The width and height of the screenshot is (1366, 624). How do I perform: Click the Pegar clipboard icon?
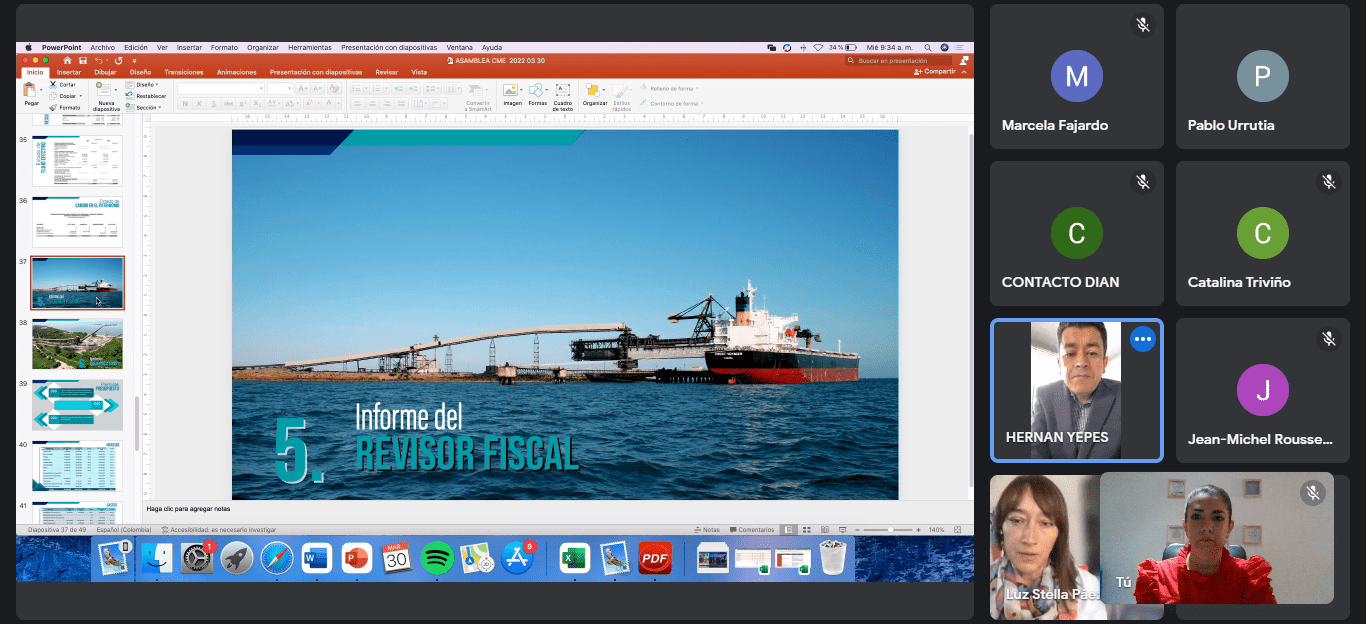click(x=32, y=92)
